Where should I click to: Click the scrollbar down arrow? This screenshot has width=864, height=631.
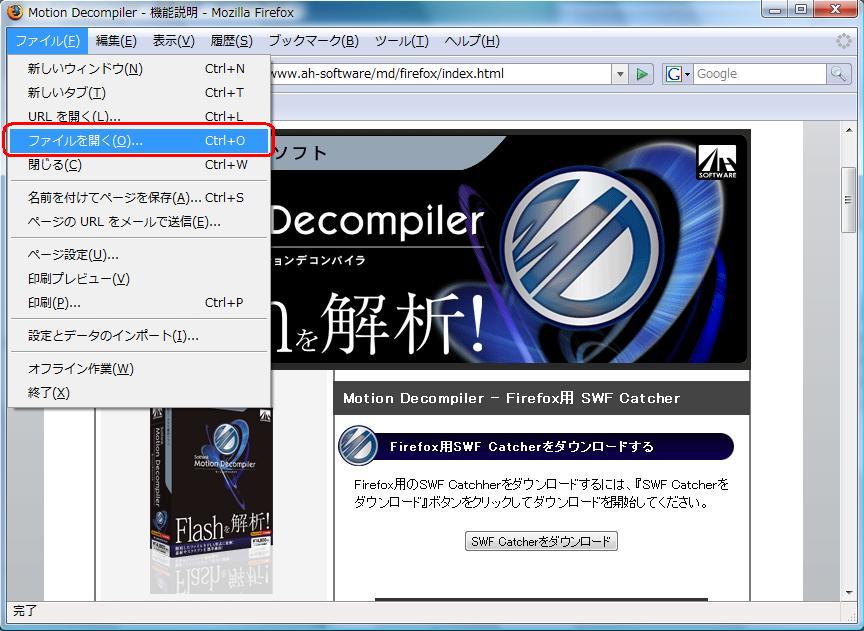(849, 593)
